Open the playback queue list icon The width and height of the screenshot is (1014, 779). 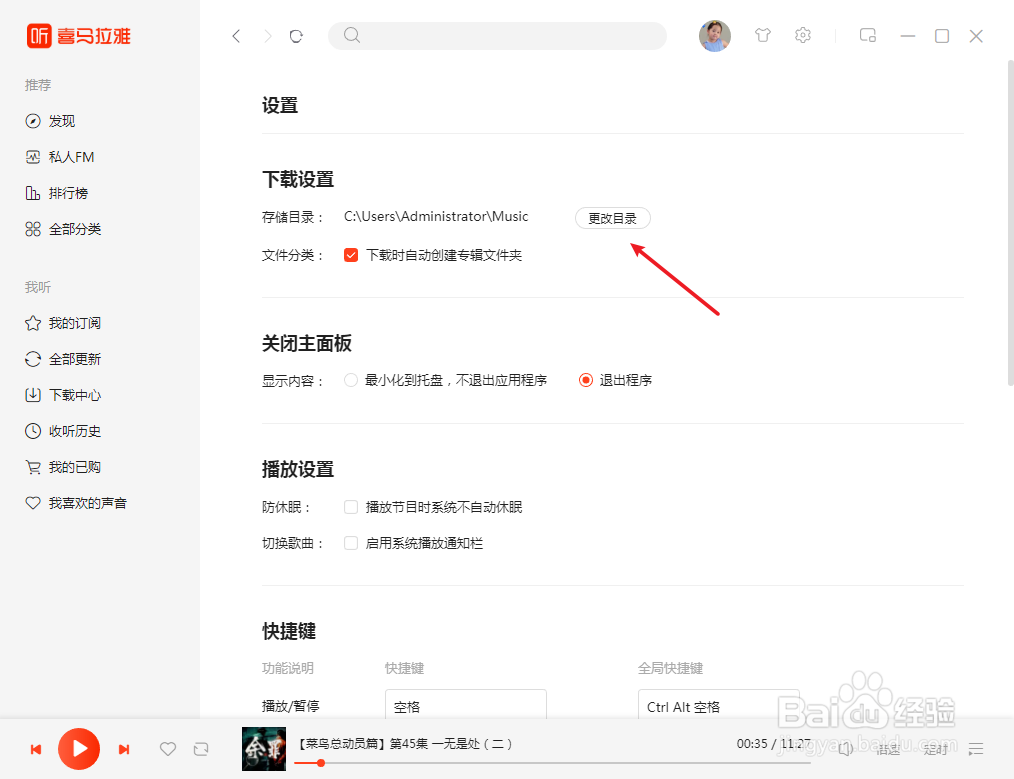975,748
